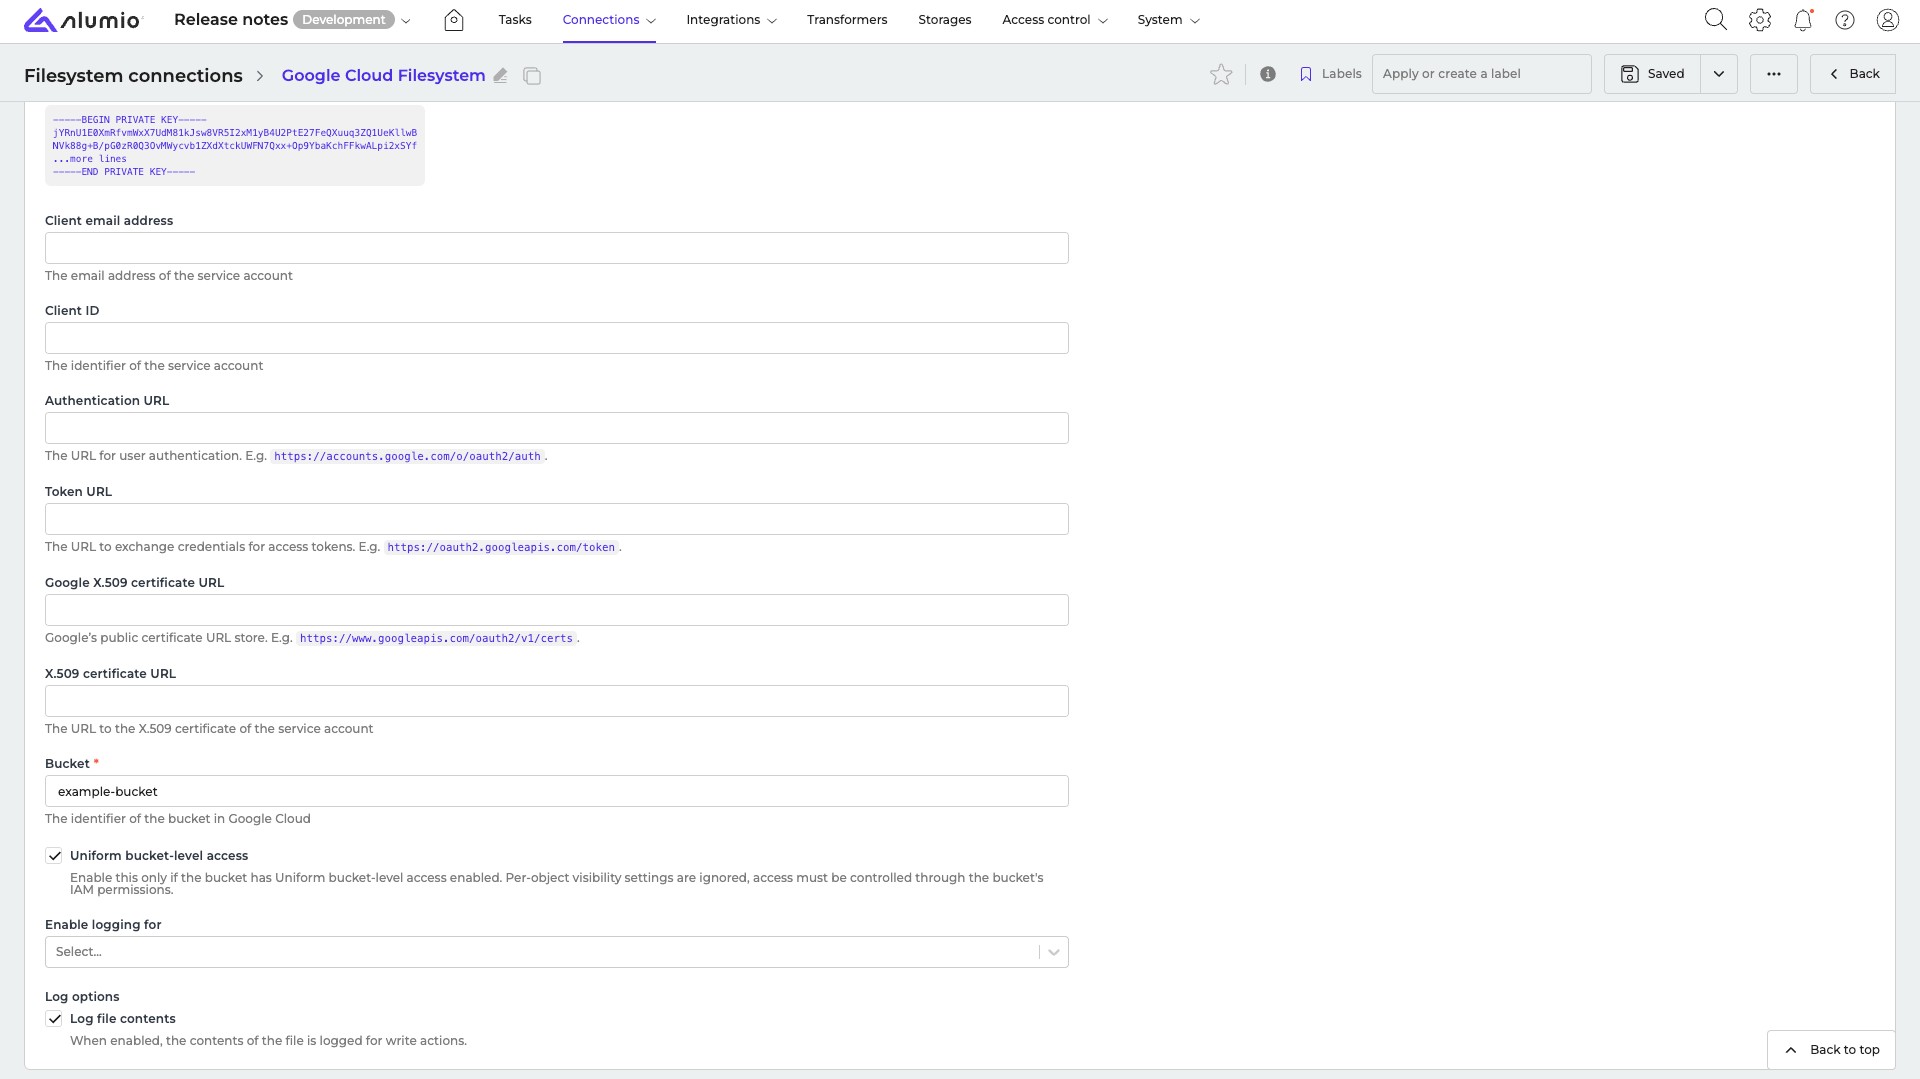Screen dimensions: 1920x1079
Task: Click the Saved button
Action: tap(1653, 74)
